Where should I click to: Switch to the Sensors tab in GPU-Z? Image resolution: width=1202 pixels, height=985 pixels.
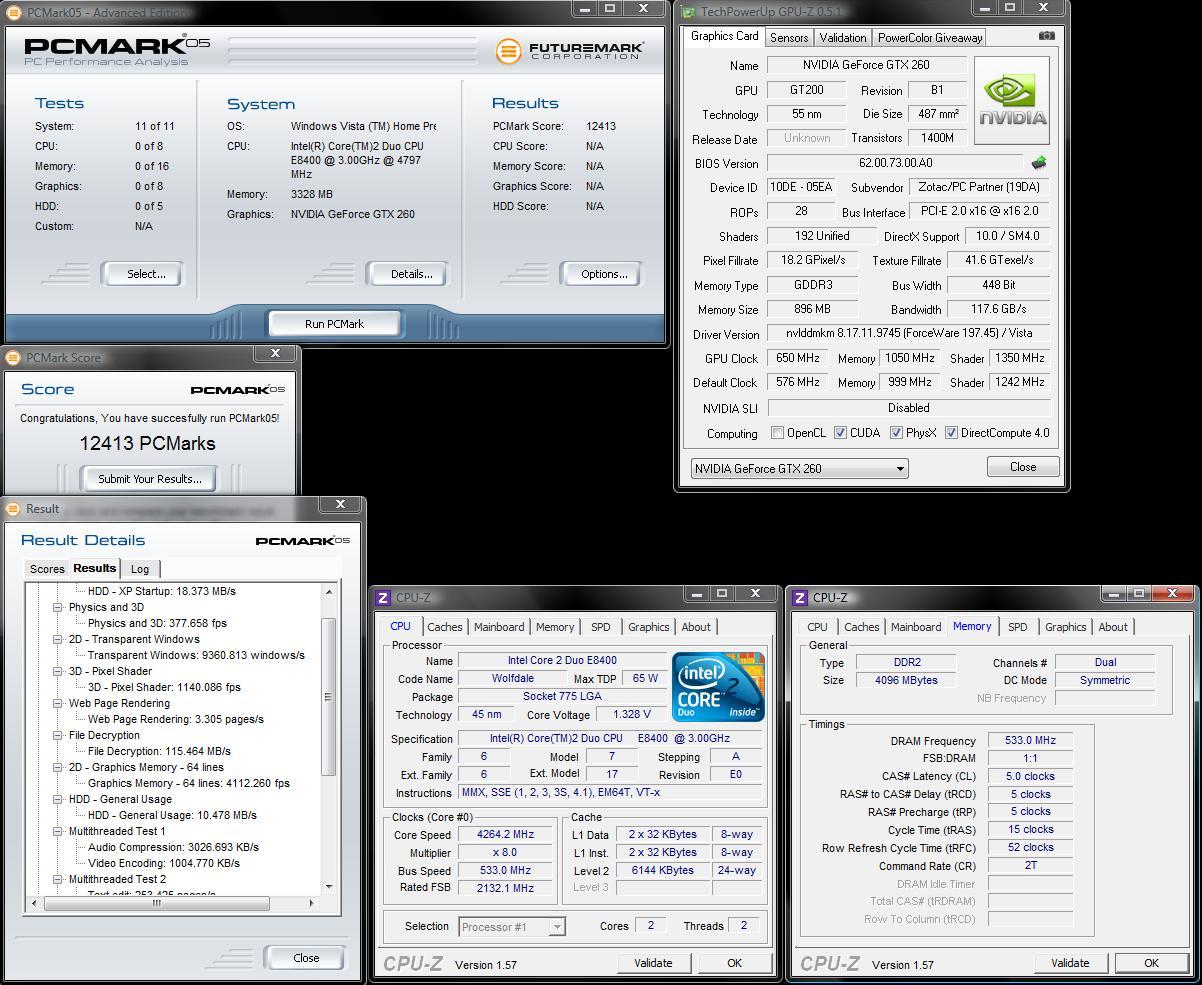(x=788, y=38)
